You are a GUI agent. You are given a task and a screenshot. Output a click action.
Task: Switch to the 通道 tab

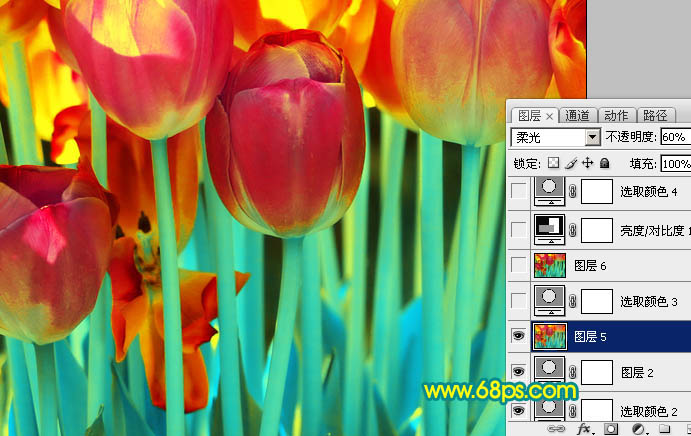click(577, 115)
